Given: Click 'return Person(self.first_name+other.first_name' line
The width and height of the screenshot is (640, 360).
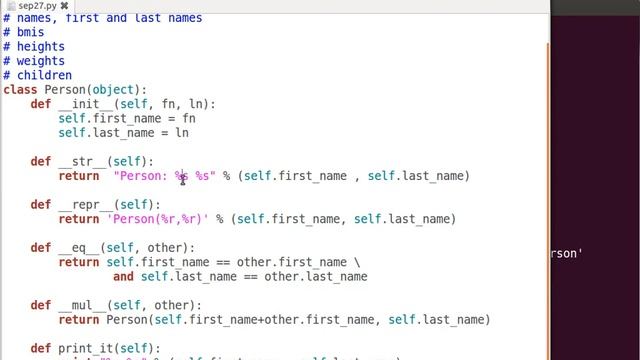Looking at the screenshot, I should click(x=274, y=320).
